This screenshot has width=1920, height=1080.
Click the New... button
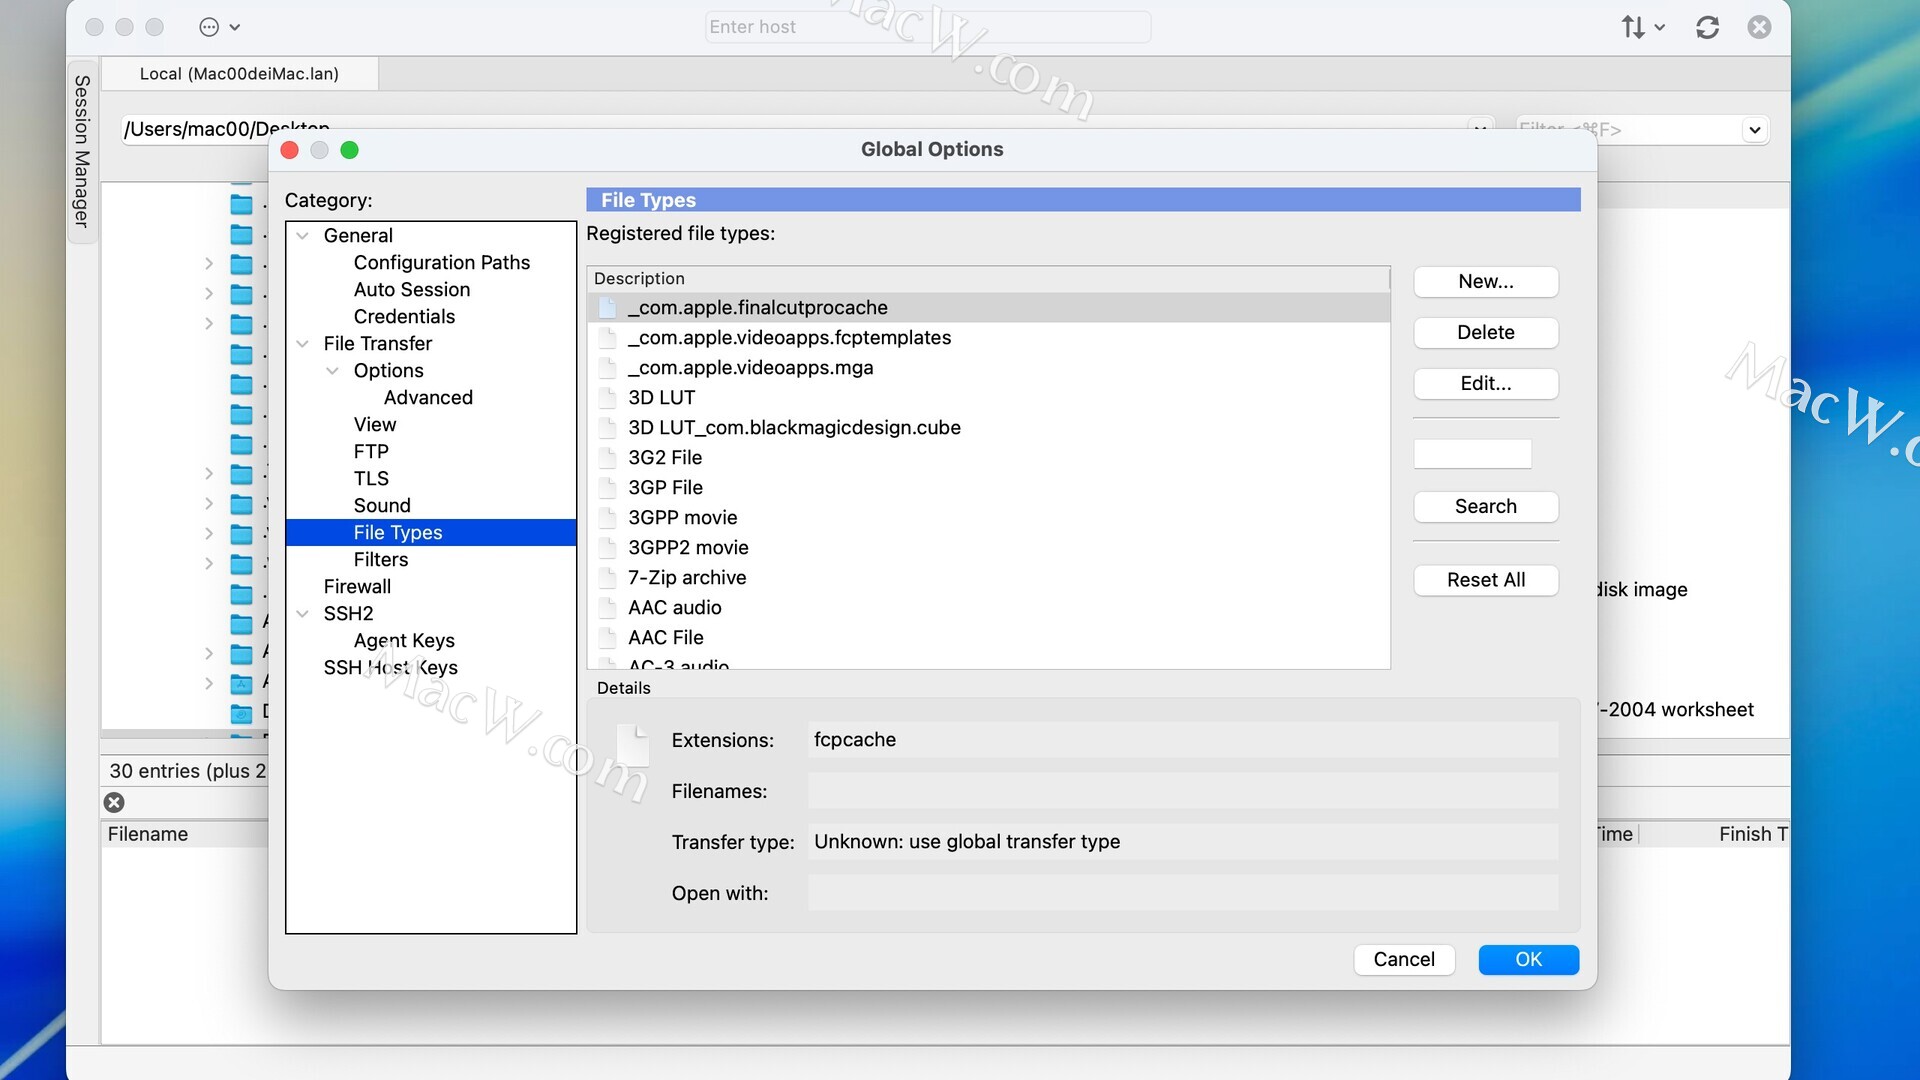pyautogui.click(x=1485, y=282)
